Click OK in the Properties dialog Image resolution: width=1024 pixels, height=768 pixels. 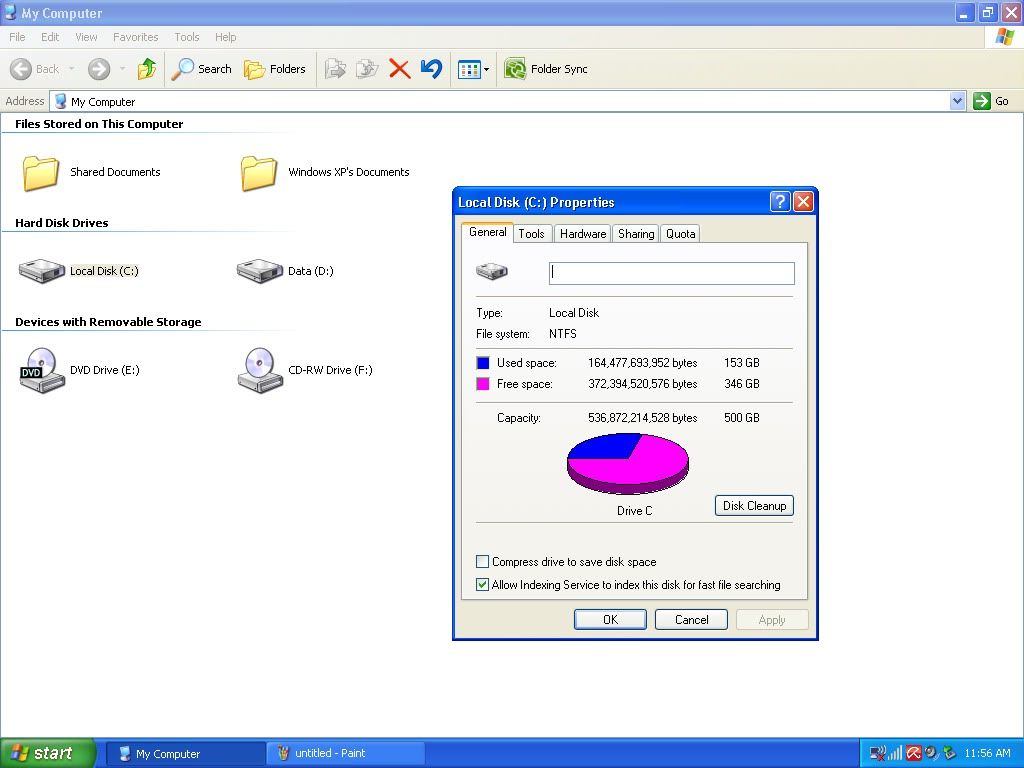point(611,620)
